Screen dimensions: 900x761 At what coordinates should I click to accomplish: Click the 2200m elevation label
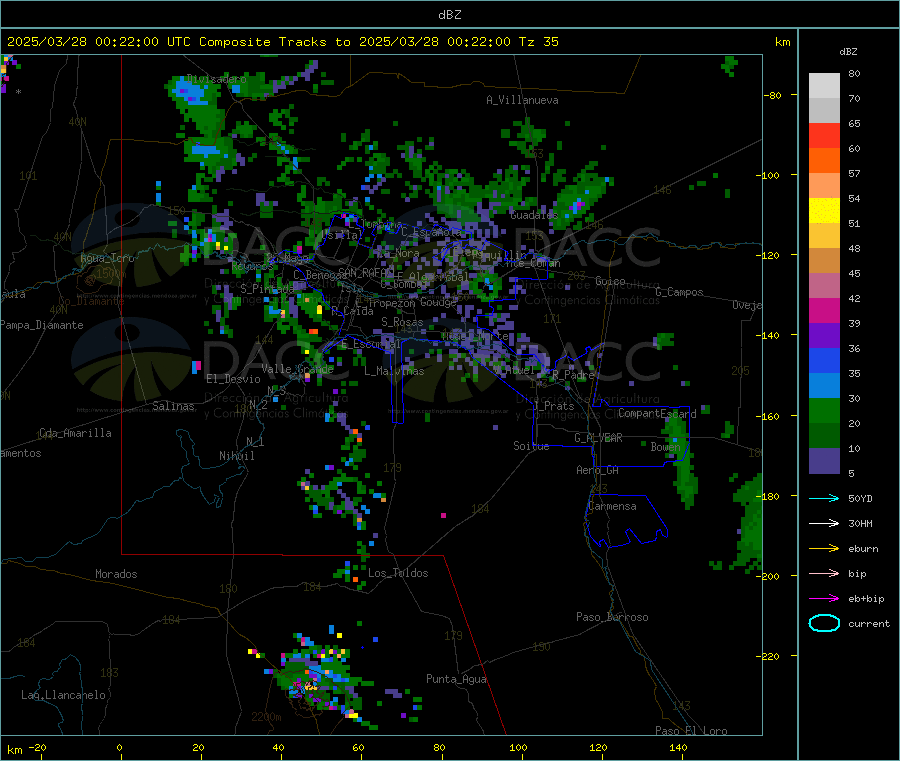[266, 717]
